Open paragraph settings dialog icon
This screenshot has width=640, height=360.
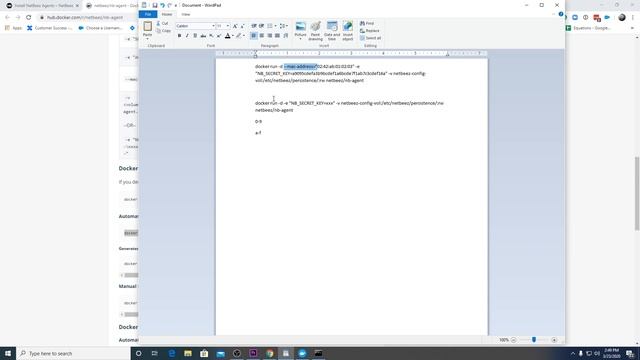coord(286,36)
